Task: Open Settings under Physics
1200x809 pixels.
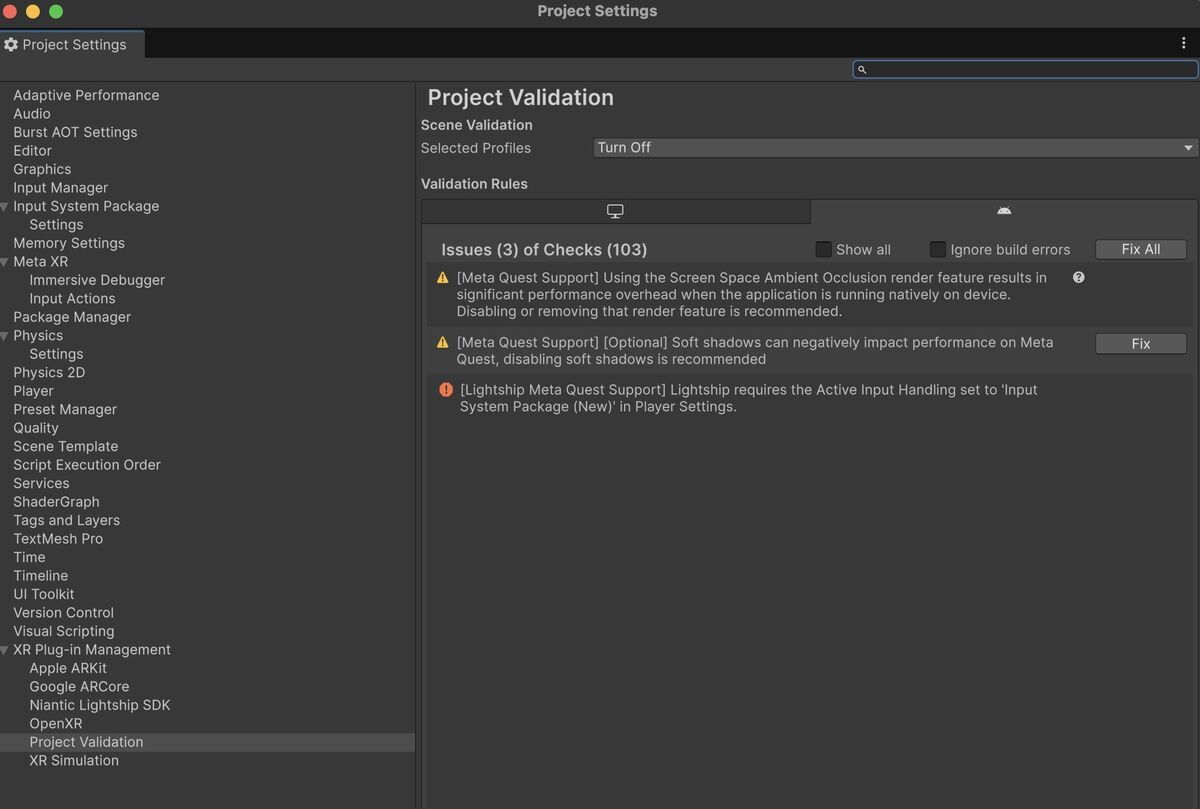Action: [x=56, y=354]
